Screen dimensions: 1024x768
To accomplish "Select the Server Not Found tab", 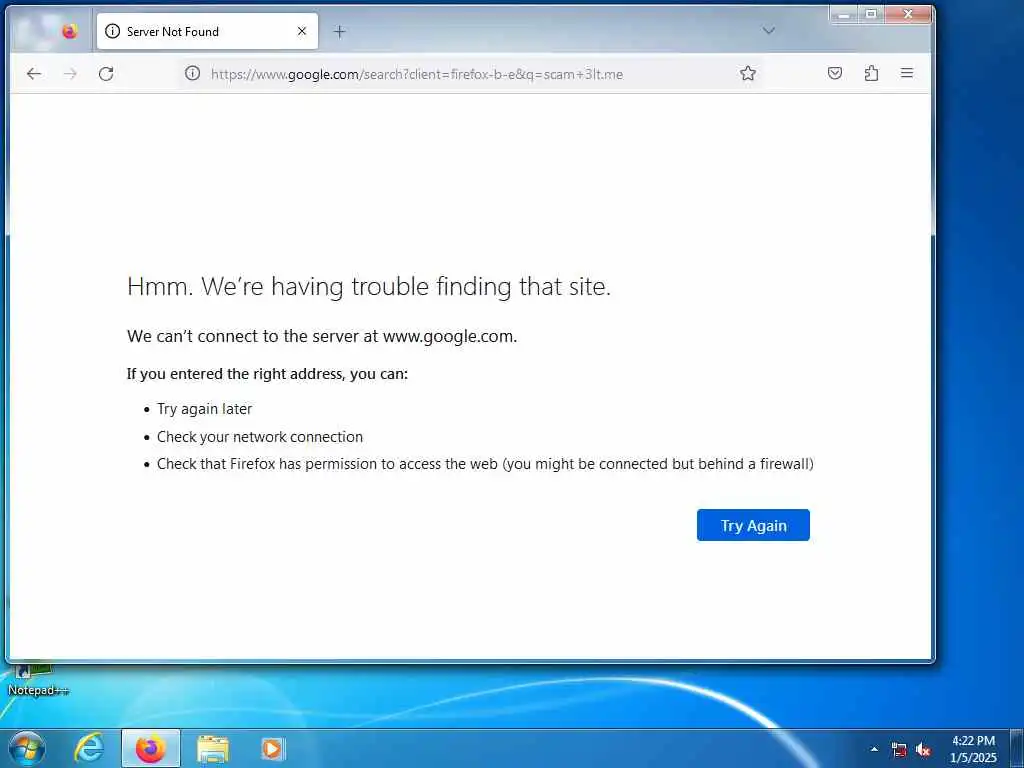I will point(207,31).
